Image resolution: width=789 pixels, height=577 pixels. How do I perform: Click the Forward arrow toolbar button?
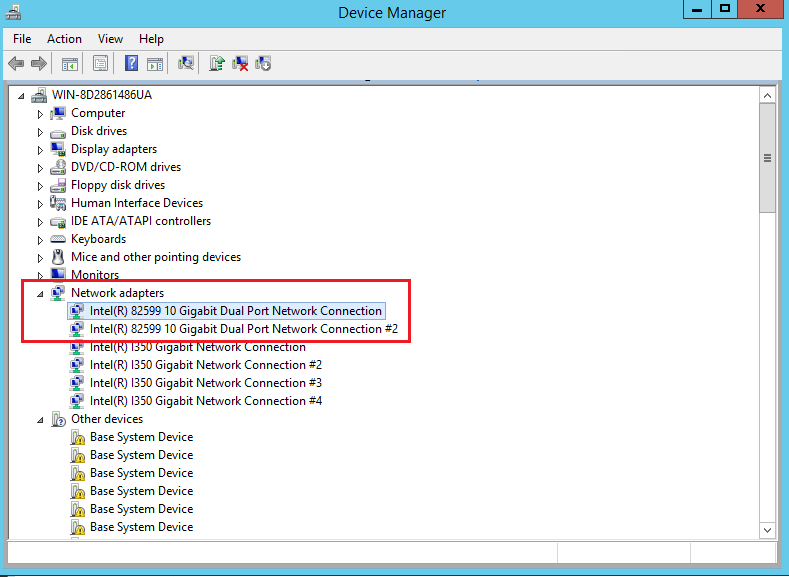(x=39, y=64)
